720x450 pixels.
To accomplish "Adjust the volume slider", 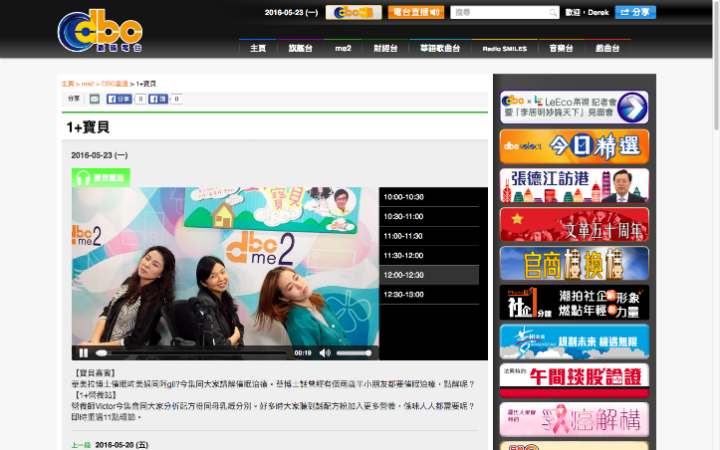I will 354,353.
